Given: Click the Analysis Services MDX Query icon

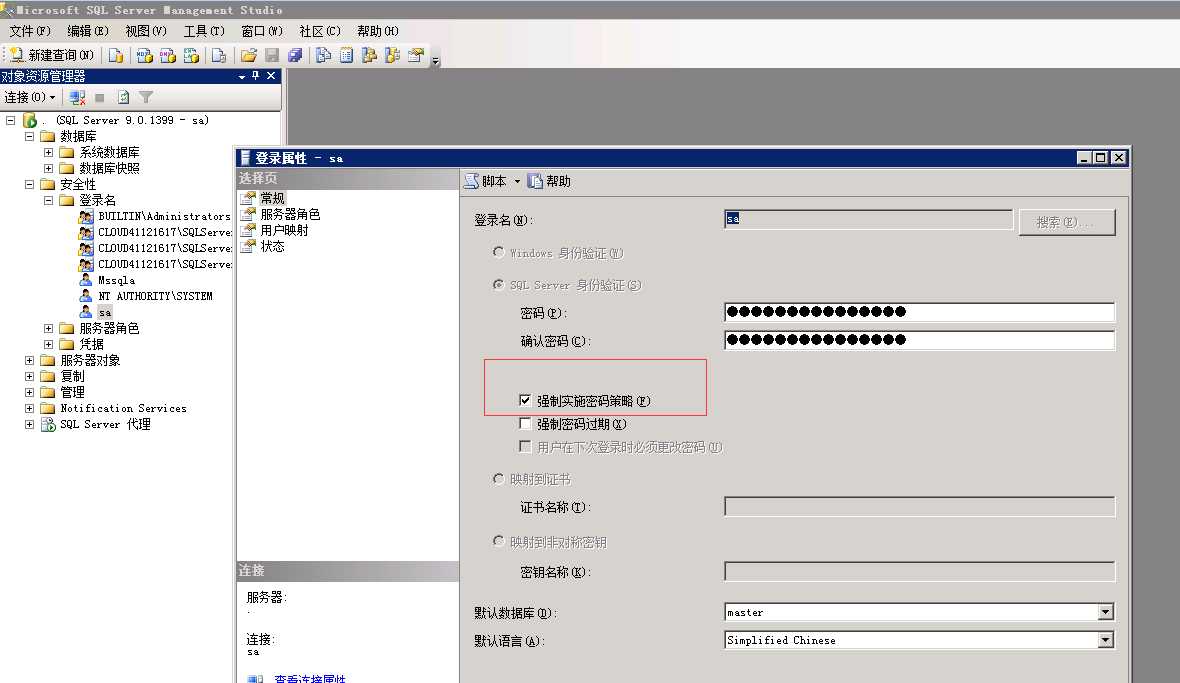Looking at the screenshot, I should click(x=144, y=55).
